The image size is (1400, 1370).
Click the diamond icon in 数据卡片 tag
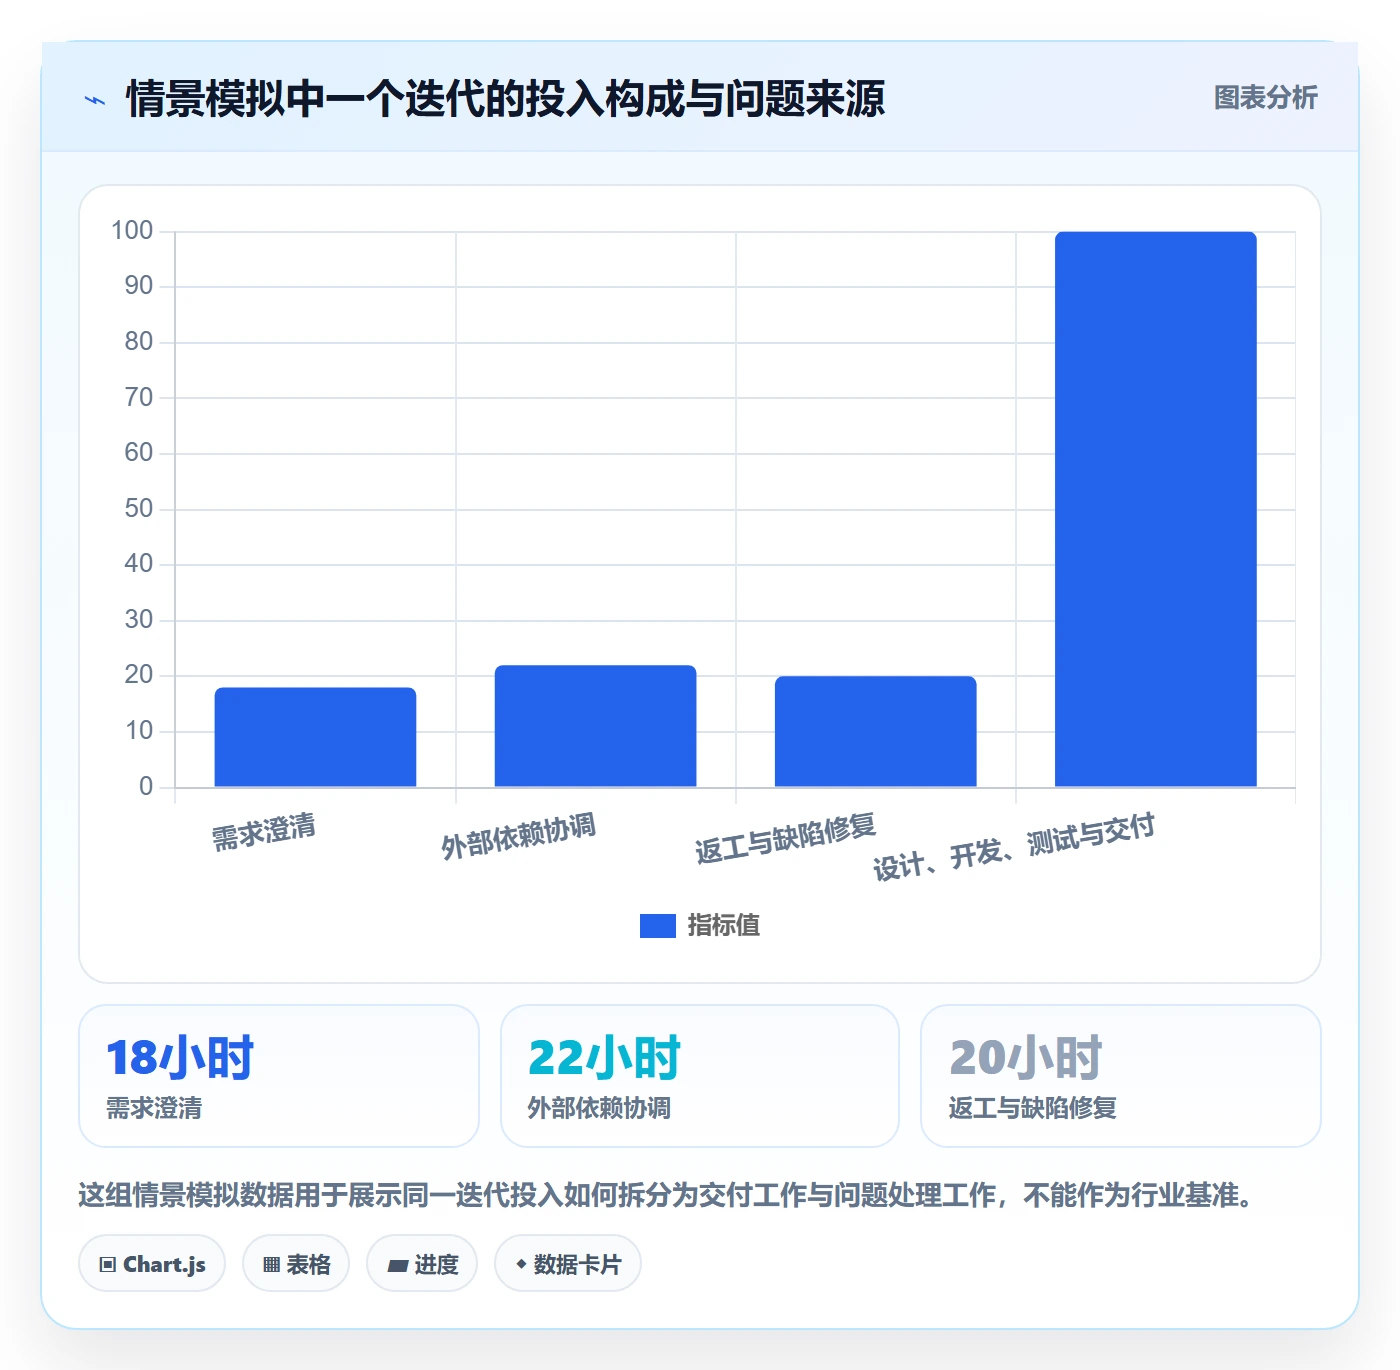pos(521,1264)
